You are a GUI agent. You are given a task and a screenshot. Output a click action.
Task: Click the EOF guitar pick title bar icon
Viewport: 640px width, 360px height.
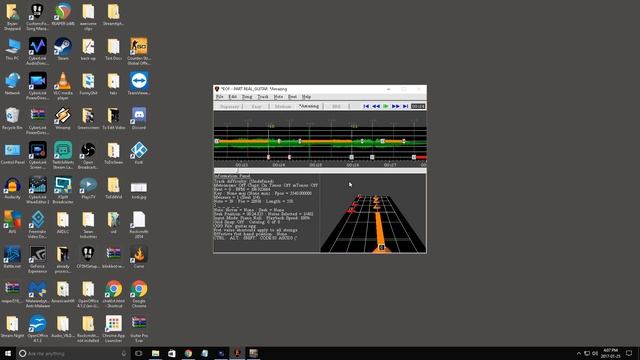point(217,89)
